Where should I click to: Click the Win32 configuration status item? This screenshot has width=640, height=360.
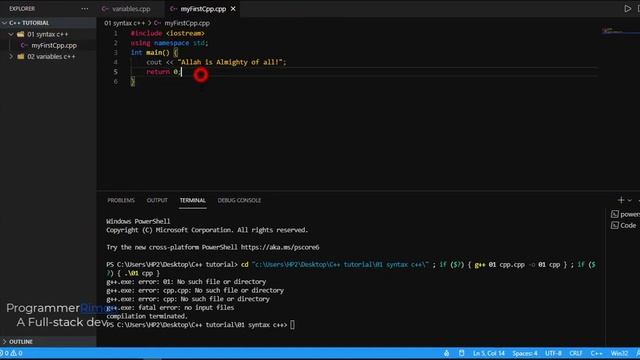click(x=620, y=353)
